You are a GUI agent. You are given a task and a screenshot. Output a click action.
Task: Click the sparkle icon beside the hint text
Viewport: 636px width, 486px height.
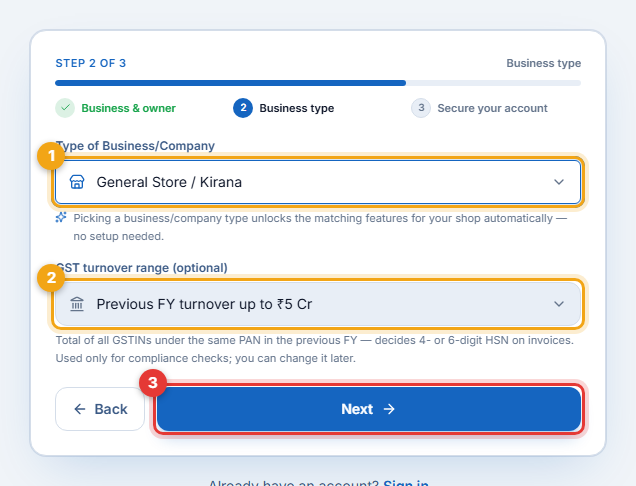(61, 218)
